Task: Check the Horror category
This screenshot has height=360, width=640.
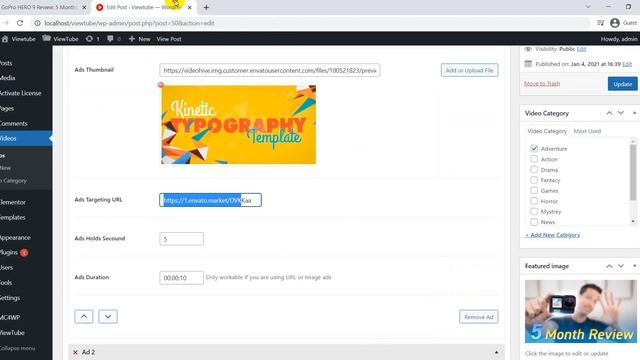Action: point(534,201)
